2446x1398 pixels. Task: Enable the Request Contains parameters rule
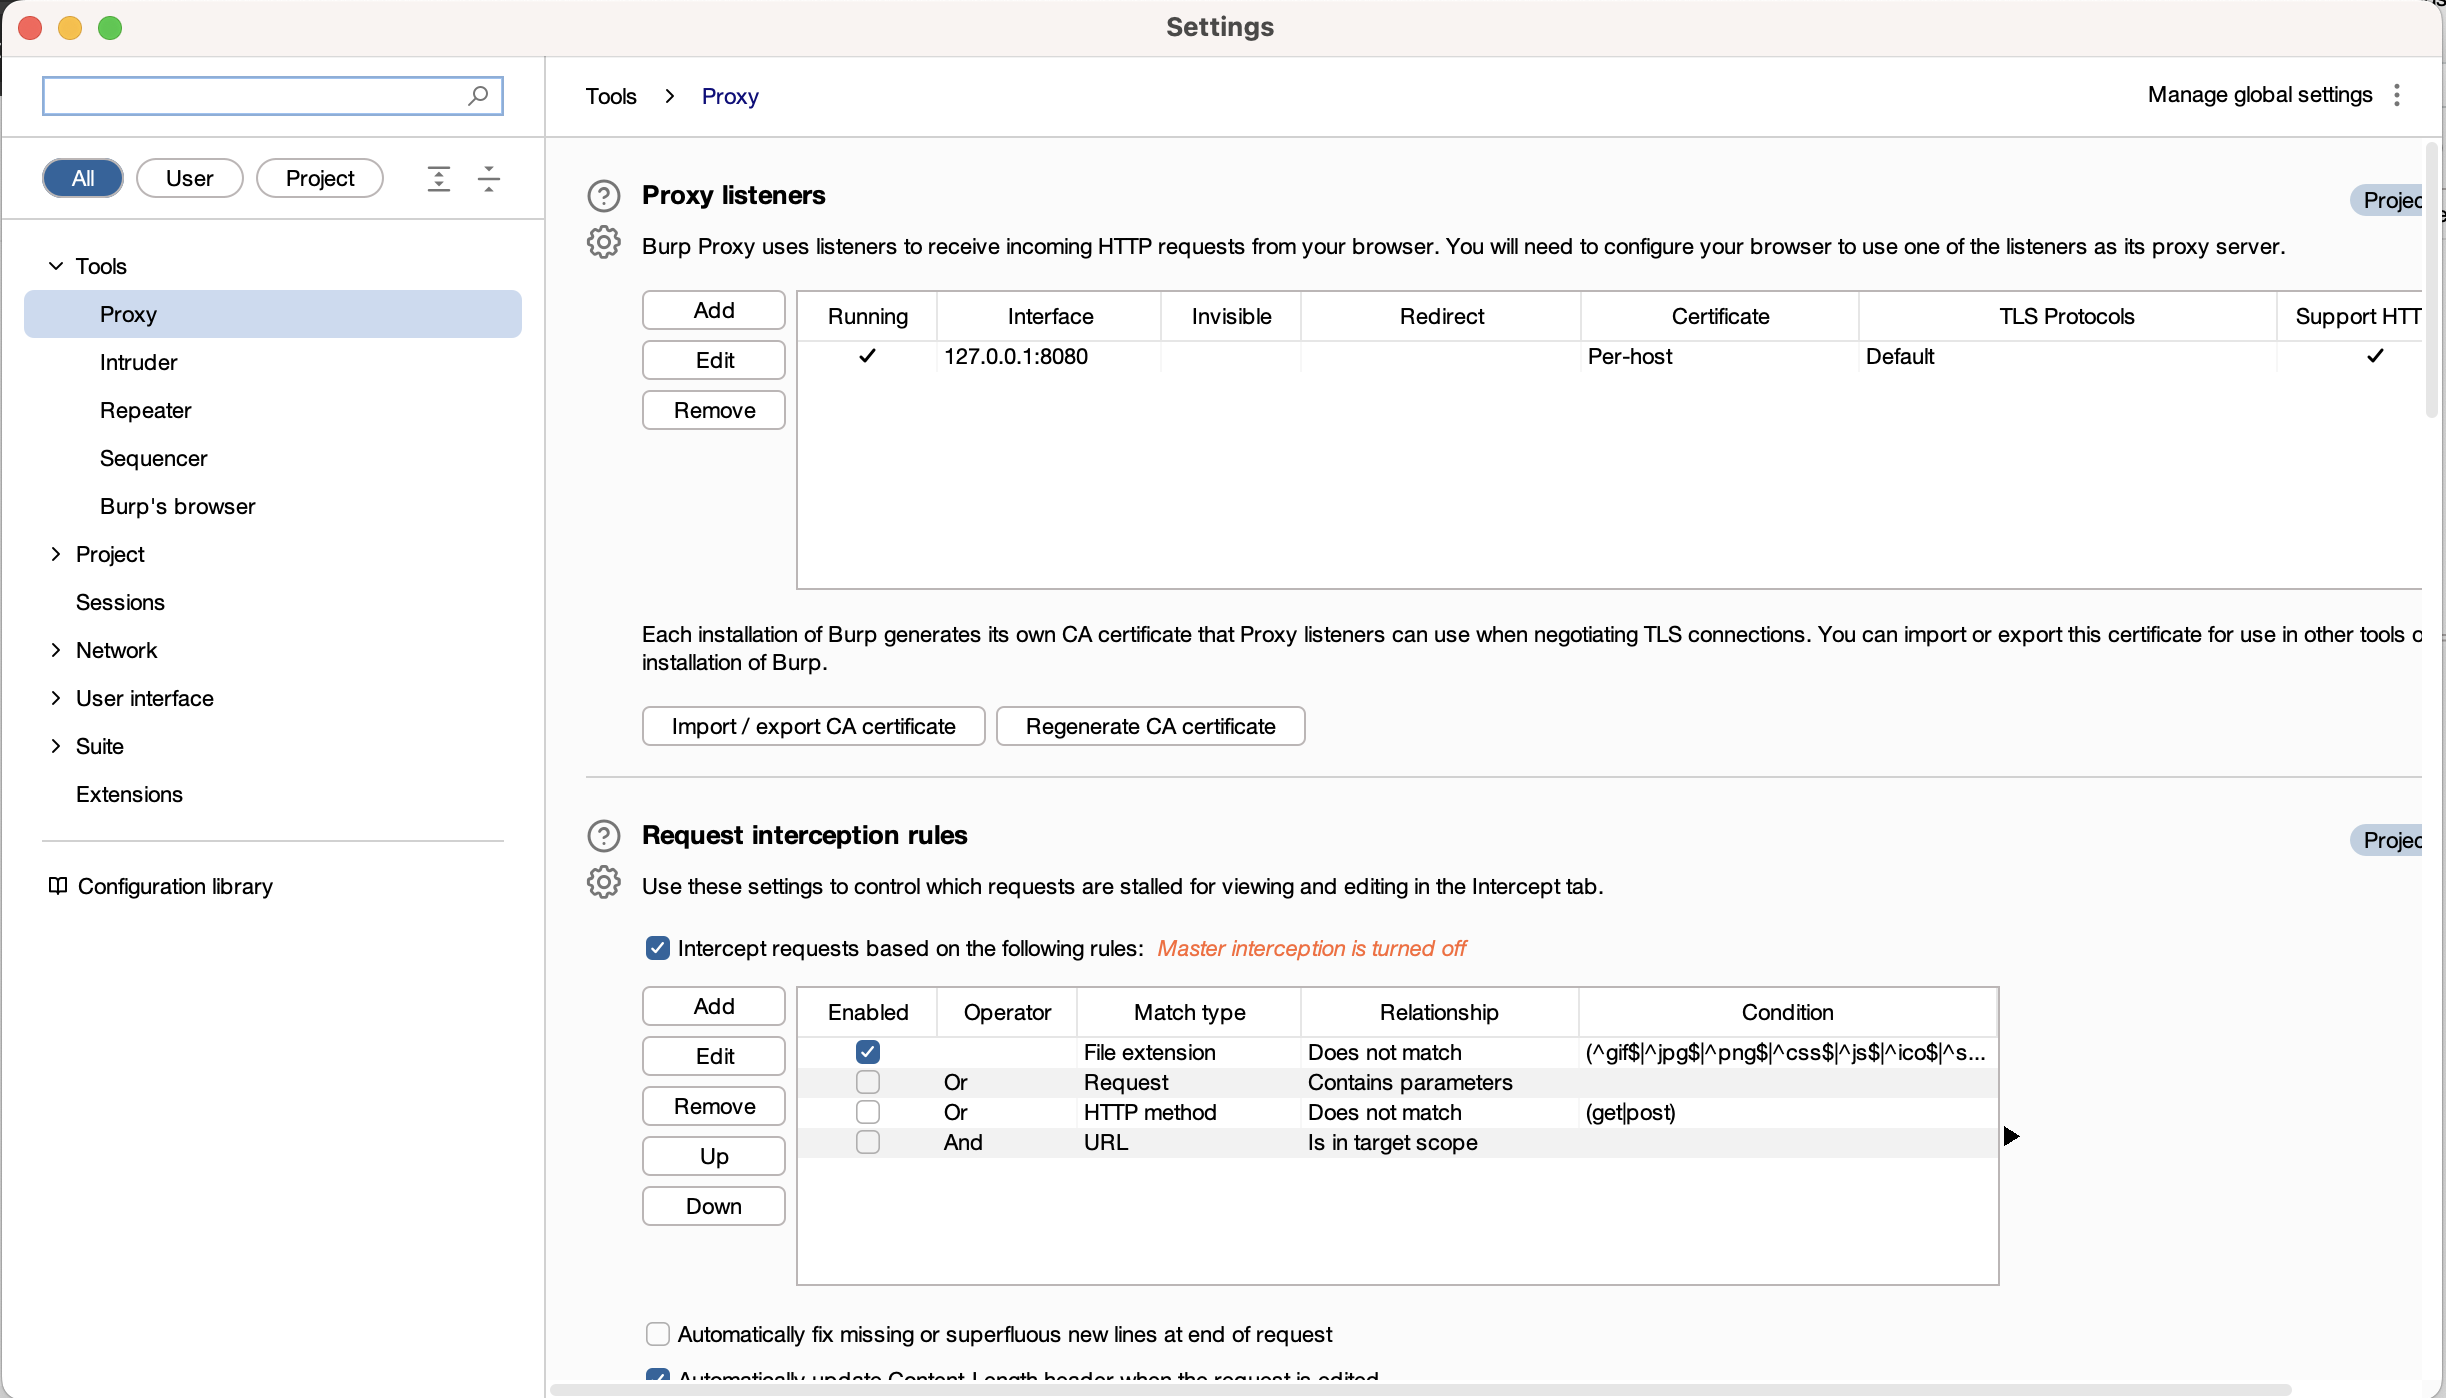pyautogui.click(x=868, y=1082)
